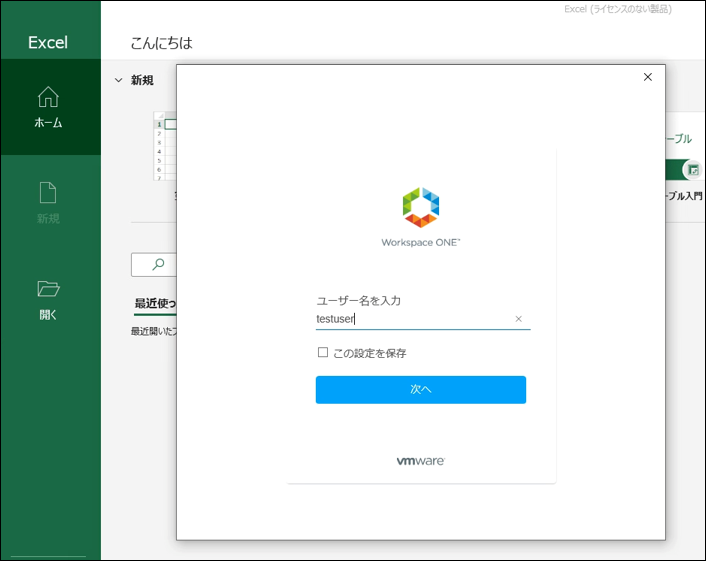Close the Workspace ONE login dialog
Viewport: 706px width, 561px height.
(x=647, y=77)
